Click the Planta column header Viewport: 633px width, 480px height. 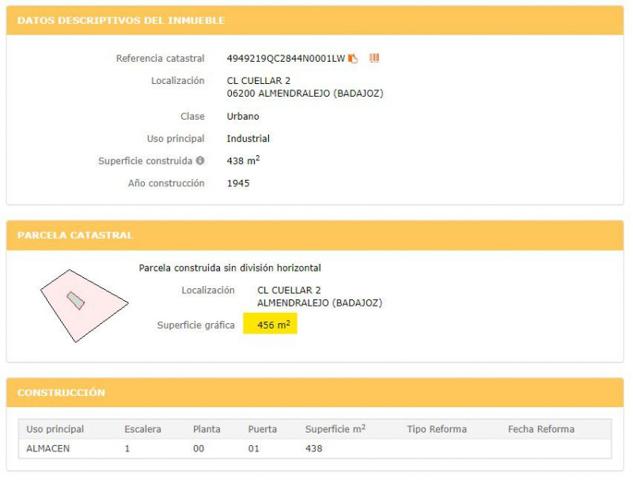(207, 429)
